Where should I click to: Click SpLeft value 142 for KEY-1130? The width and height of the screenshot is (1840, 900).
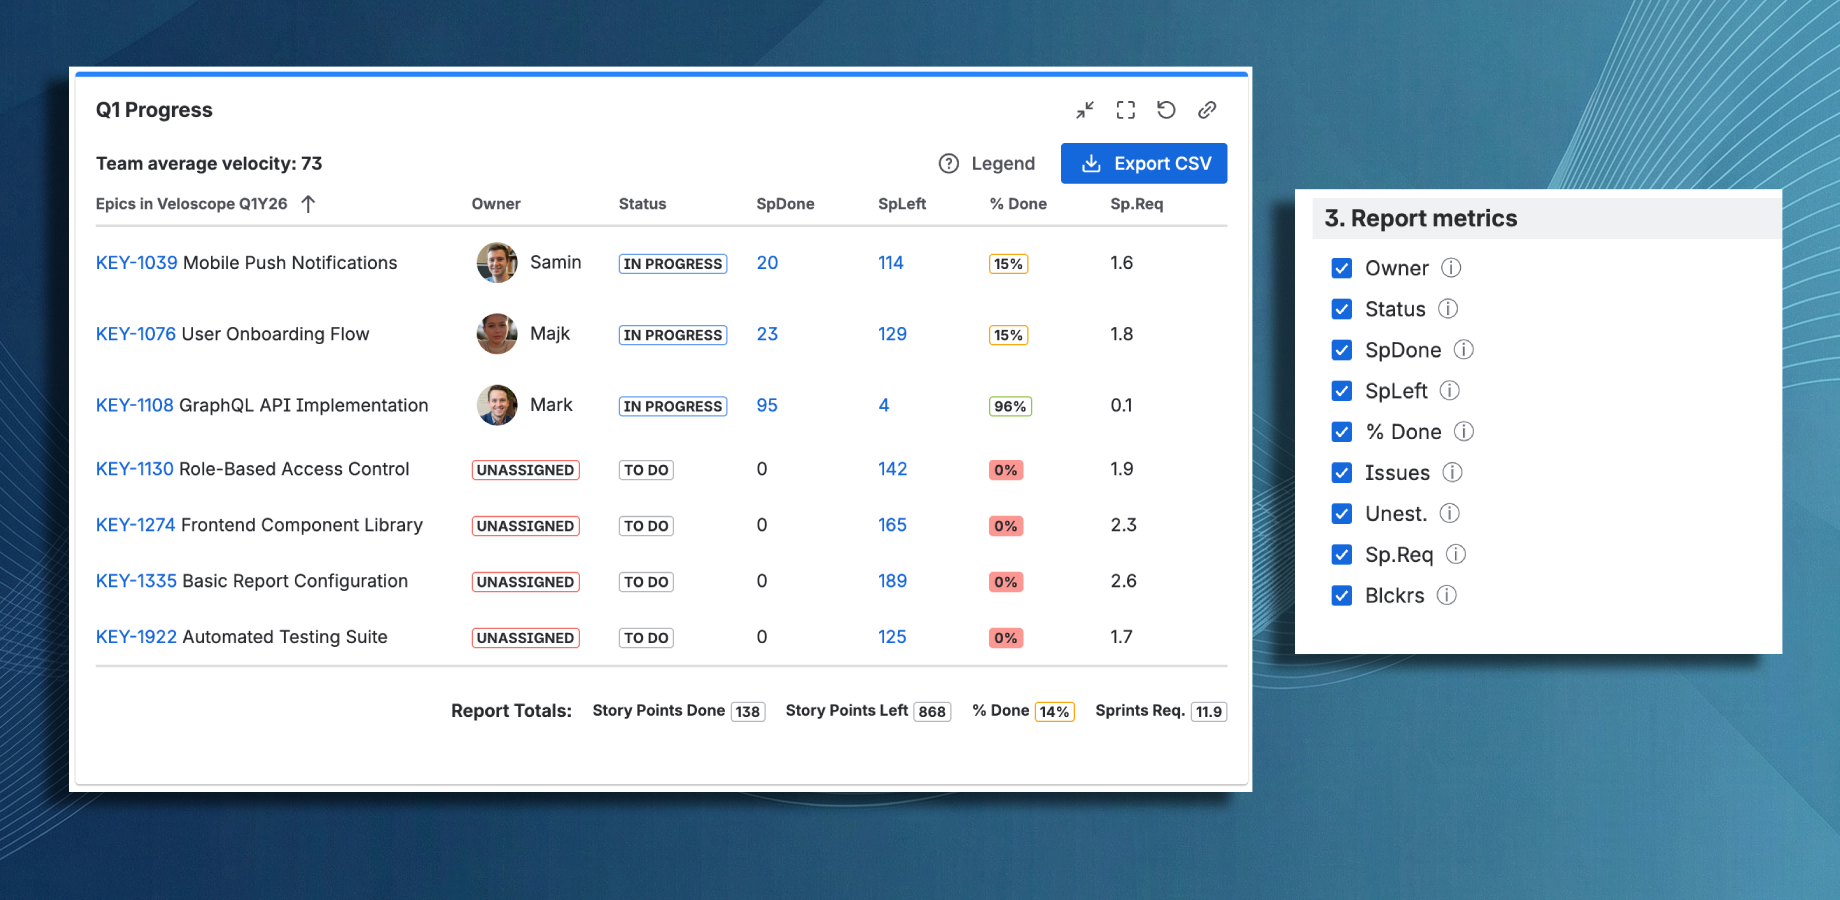click(x=892, y=469)
